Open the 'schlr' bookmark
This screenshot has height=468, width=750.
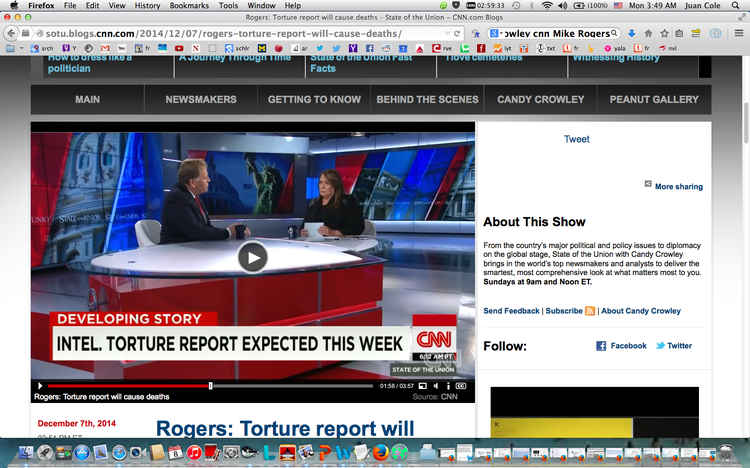(237, 48)
